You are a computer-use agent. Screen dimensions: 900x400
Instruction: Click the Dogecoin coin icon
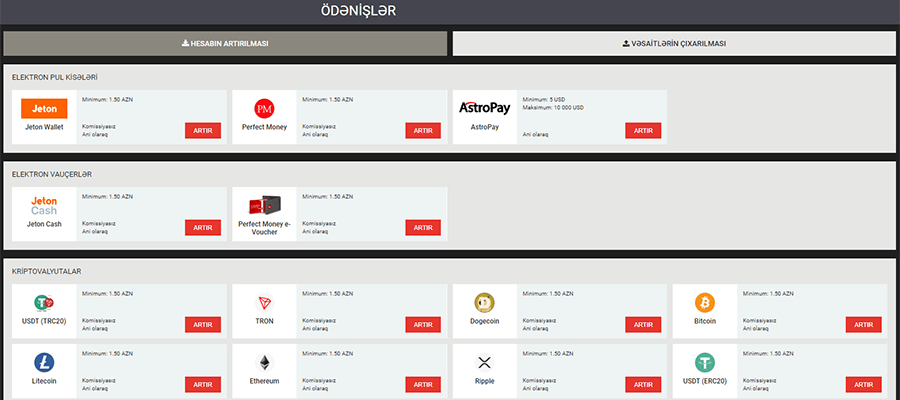(x=484, y=303)
